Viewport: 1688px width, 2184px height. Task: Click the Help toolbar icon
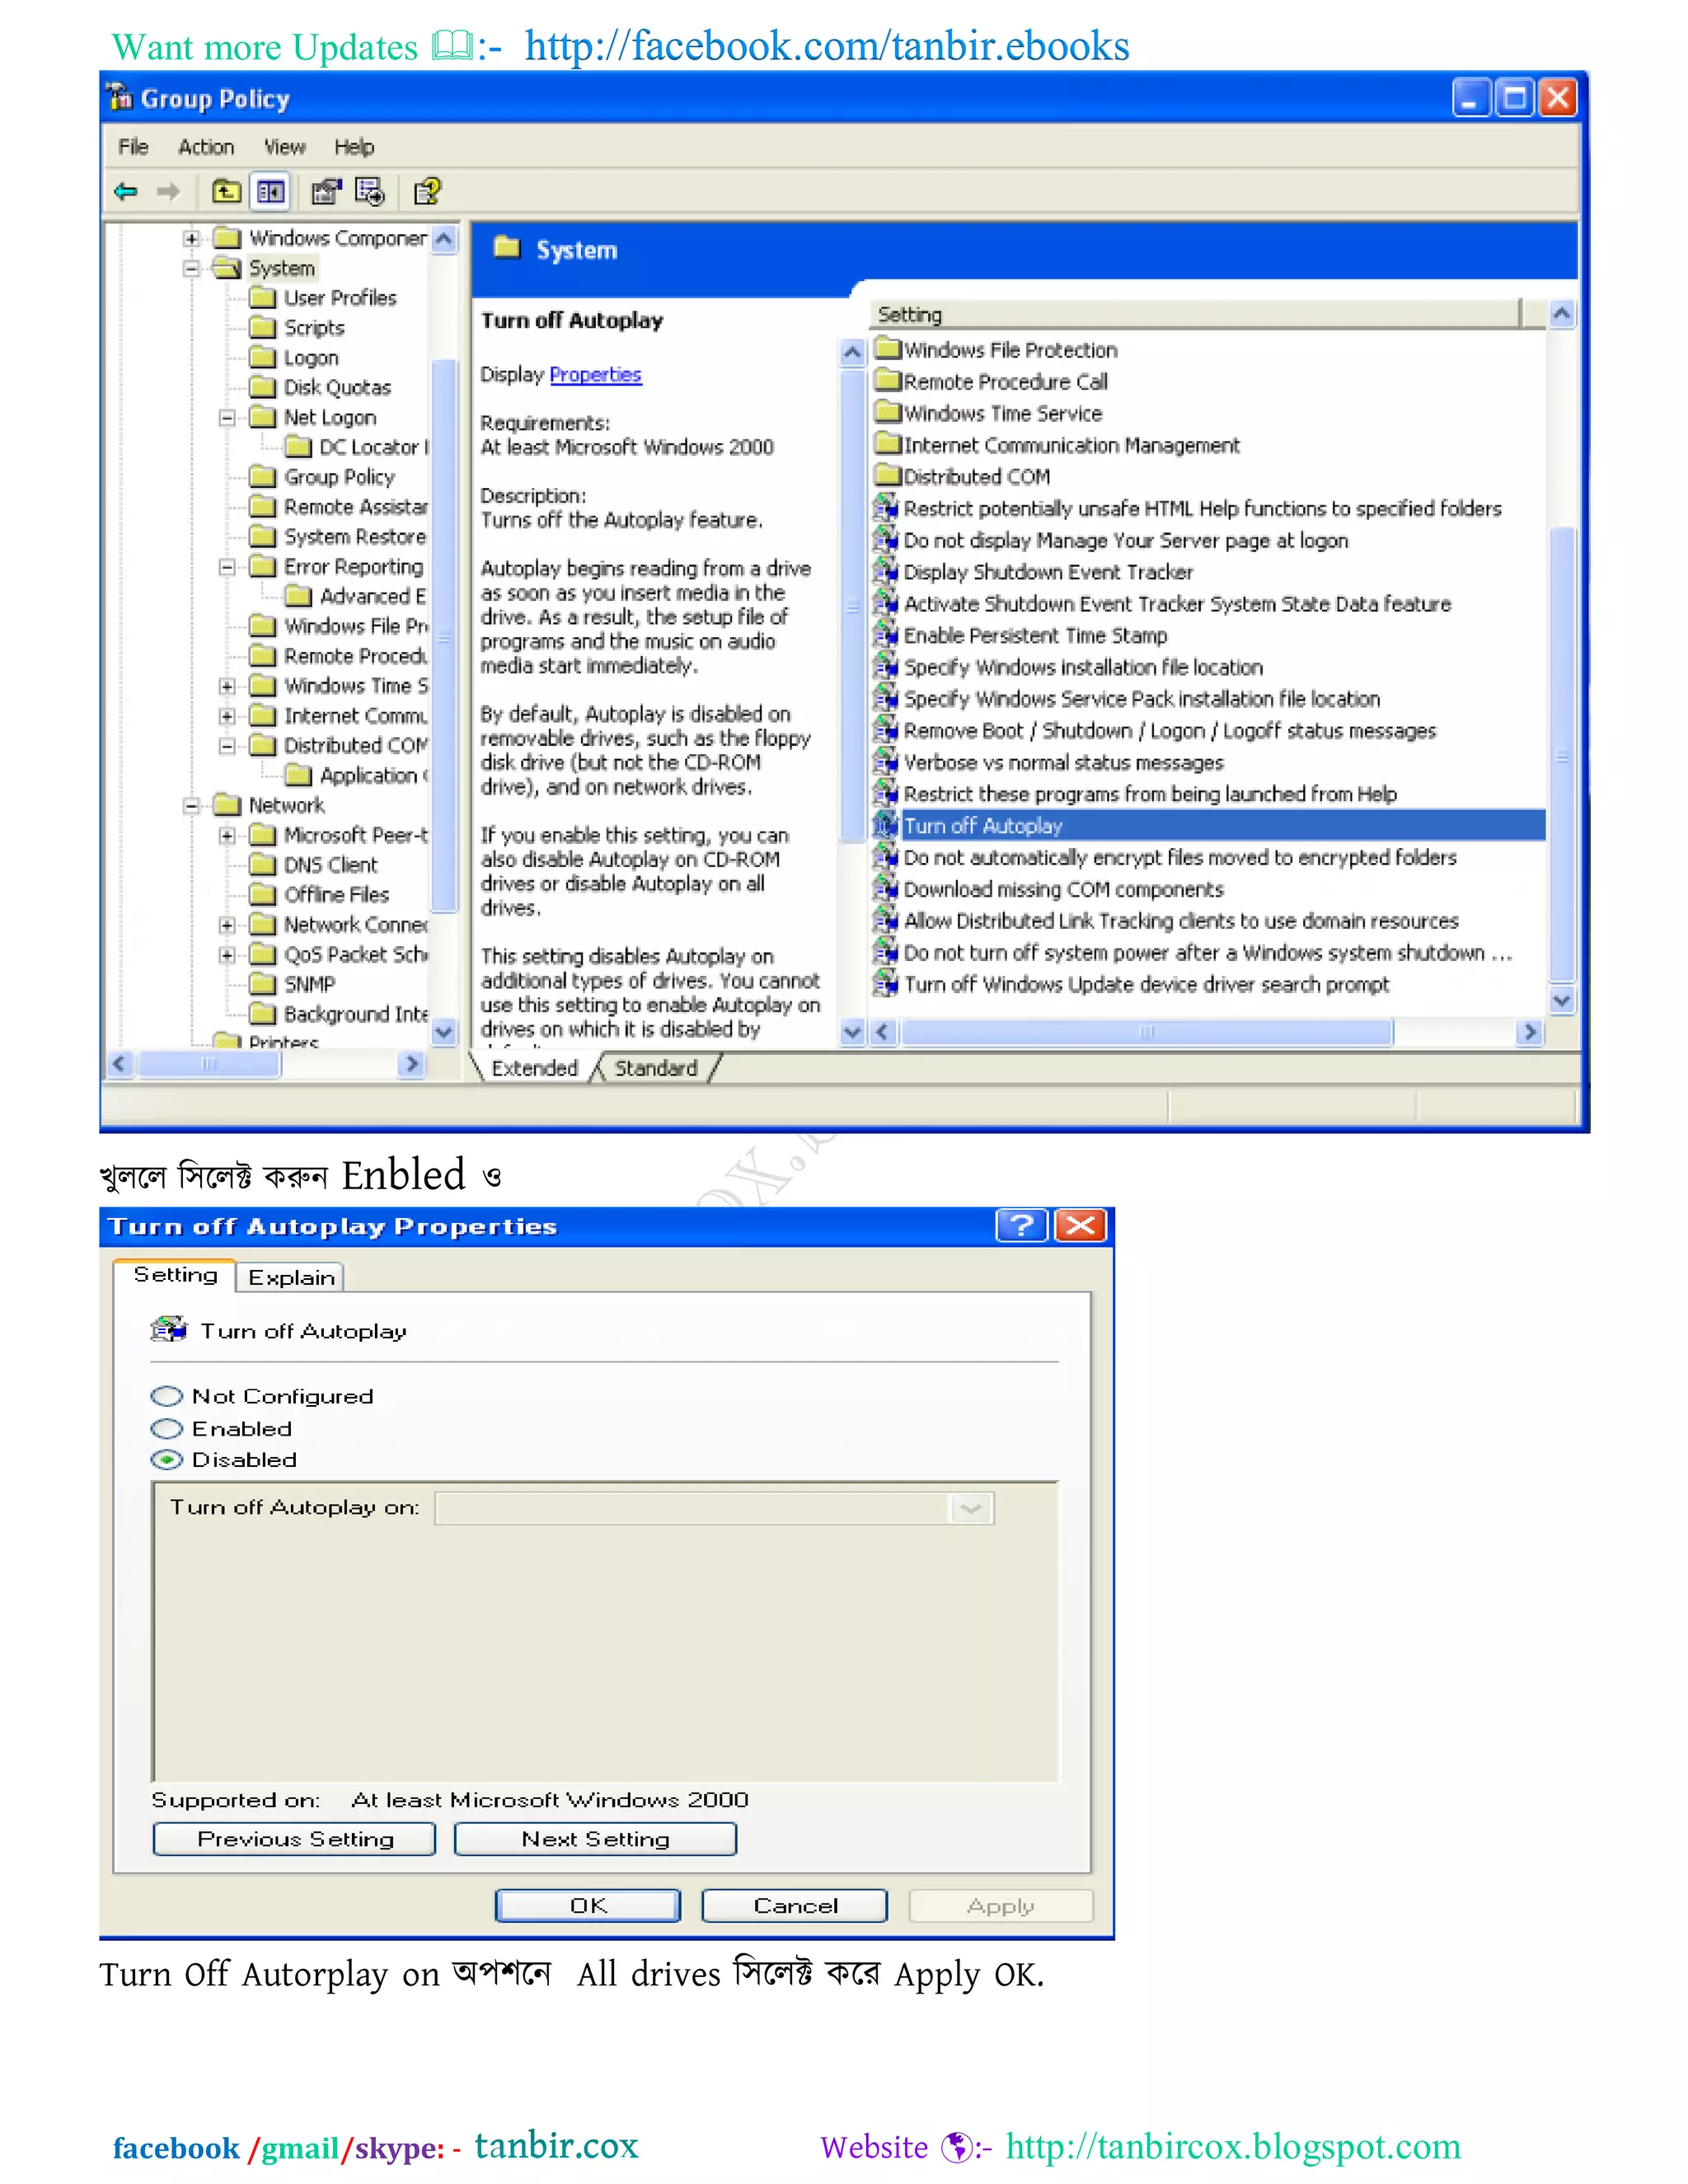click(x=427, y=191)
